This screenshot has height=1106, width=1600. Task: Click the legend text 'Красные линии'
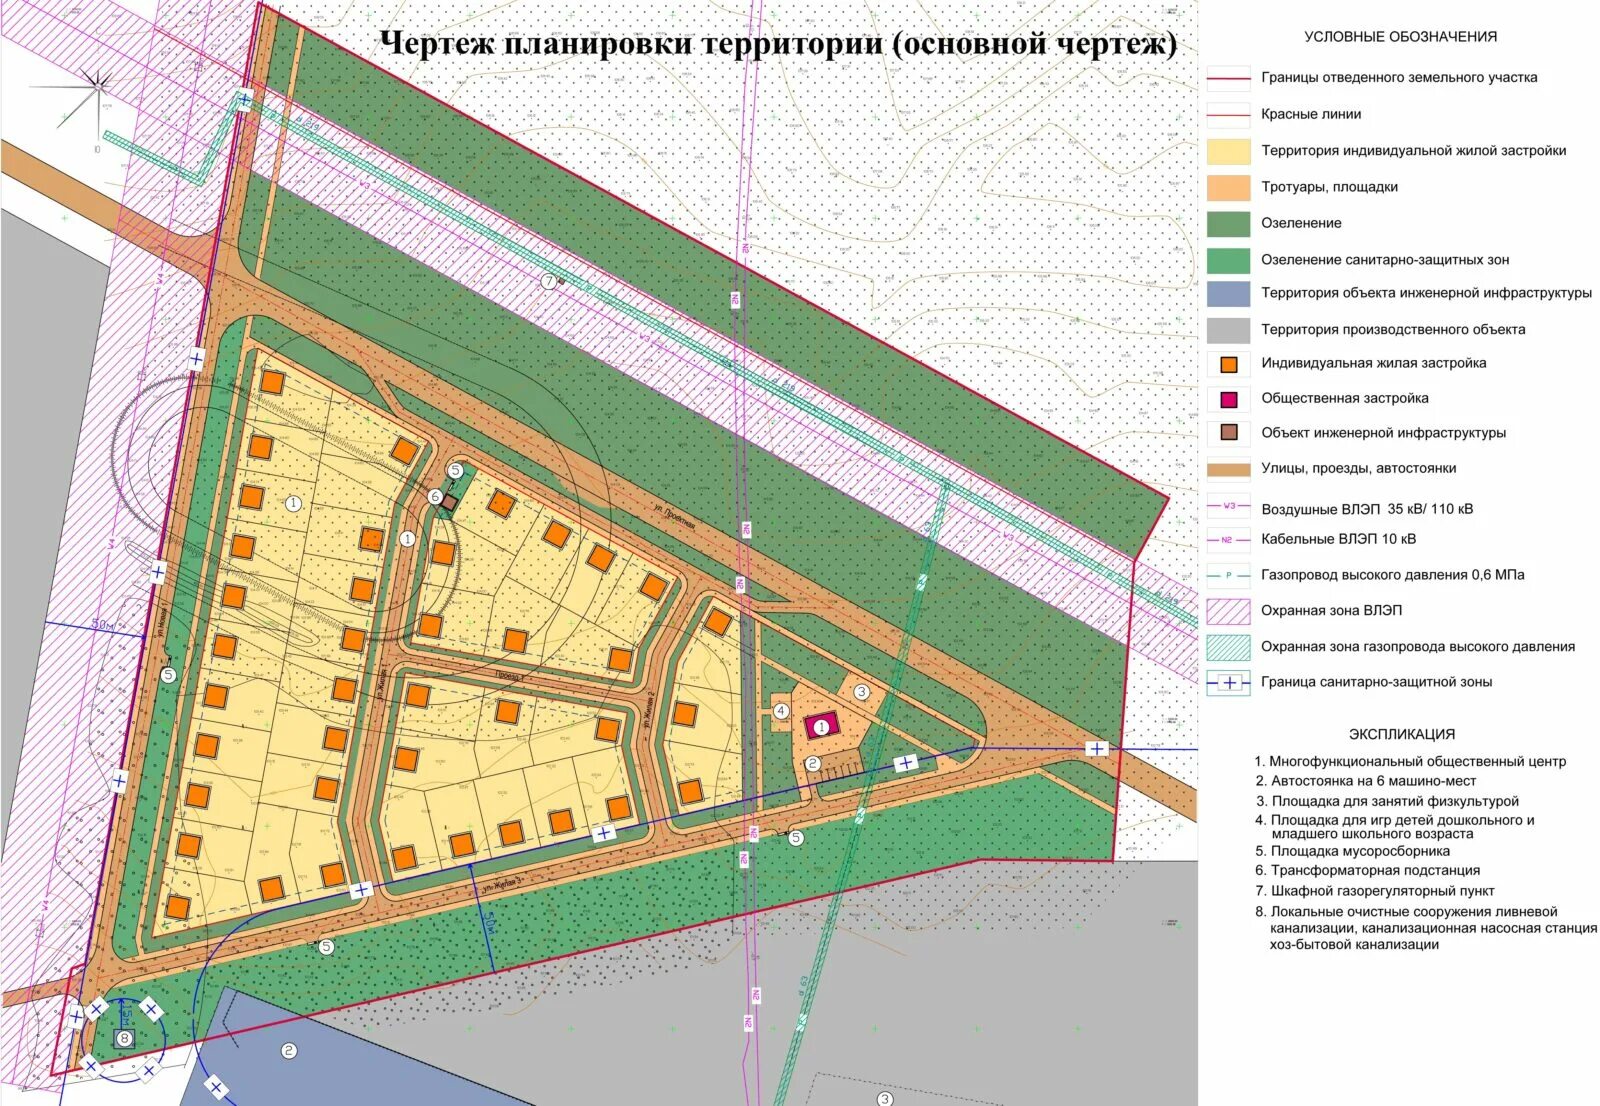click(1311, 114)
